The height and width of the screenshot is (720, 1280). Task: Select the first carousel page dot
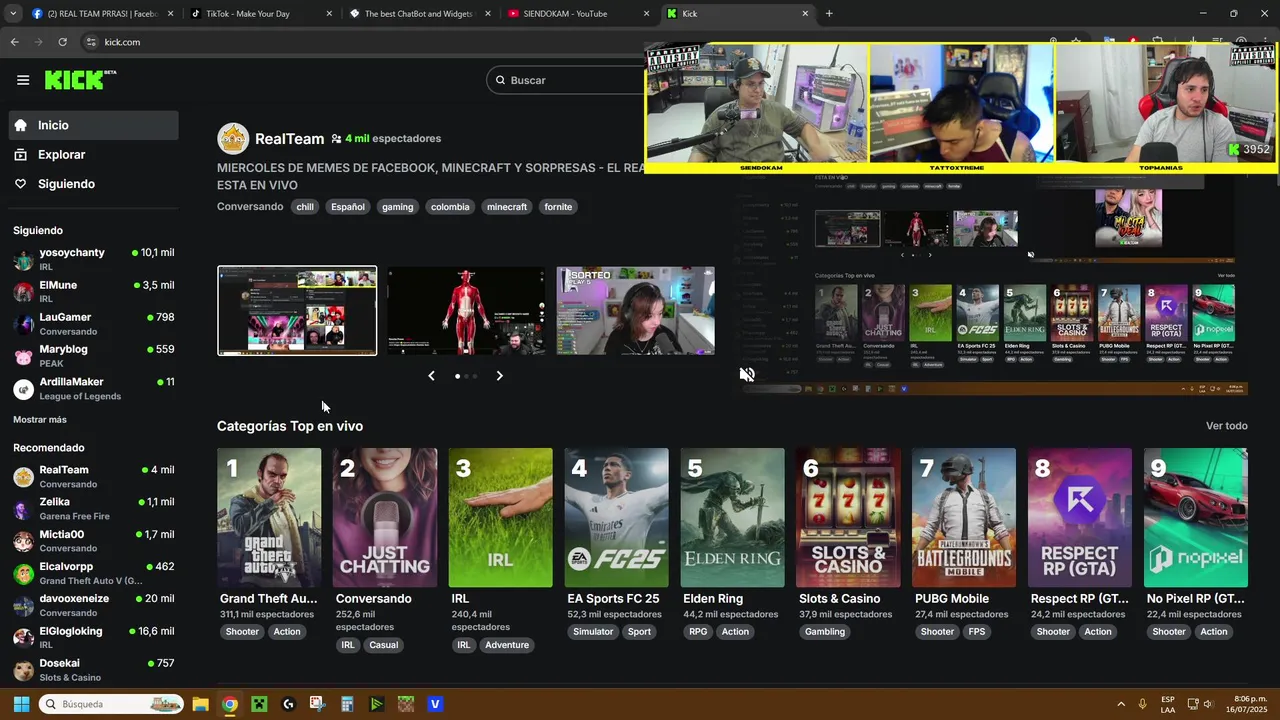click(x=458, y=376)
